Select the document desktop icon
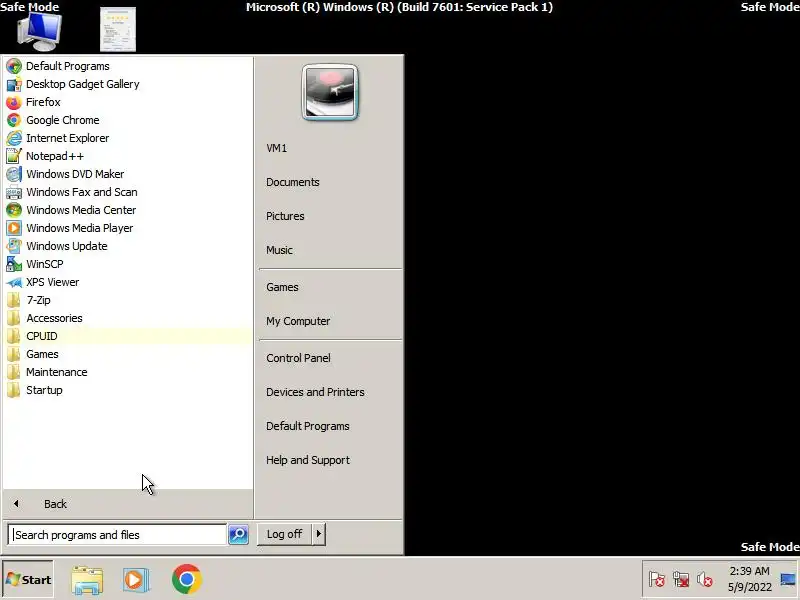The image size is (800, 600). coord(118,30)
